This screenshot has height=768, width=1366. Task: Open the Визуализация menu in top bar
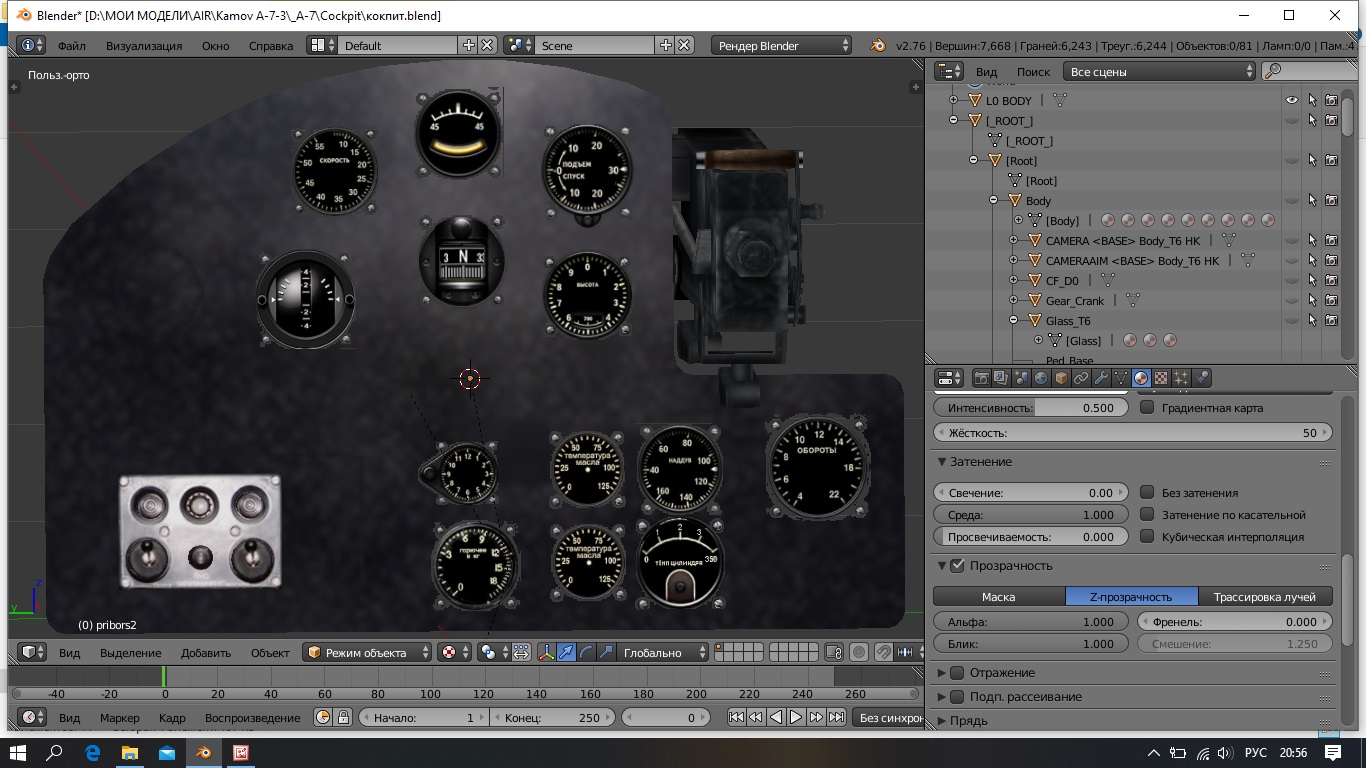(x=144, y=46)
